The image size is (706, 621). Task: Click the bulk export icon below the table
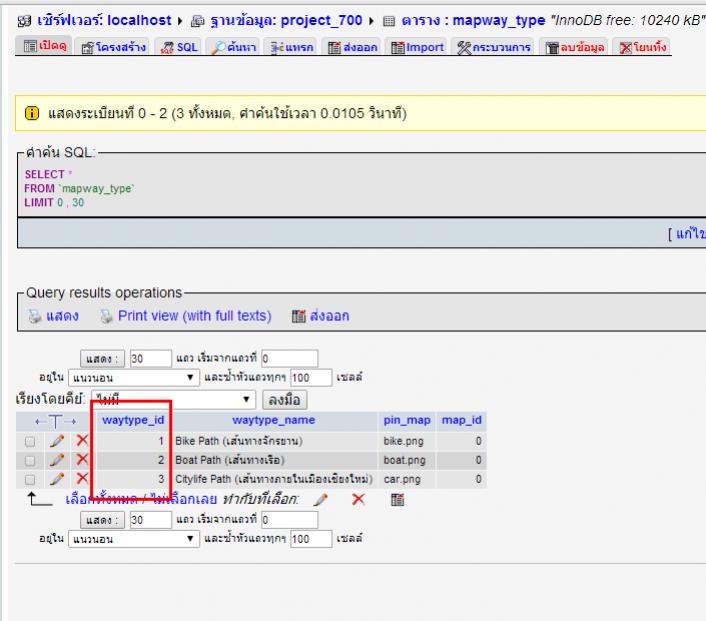click(395, 498)
